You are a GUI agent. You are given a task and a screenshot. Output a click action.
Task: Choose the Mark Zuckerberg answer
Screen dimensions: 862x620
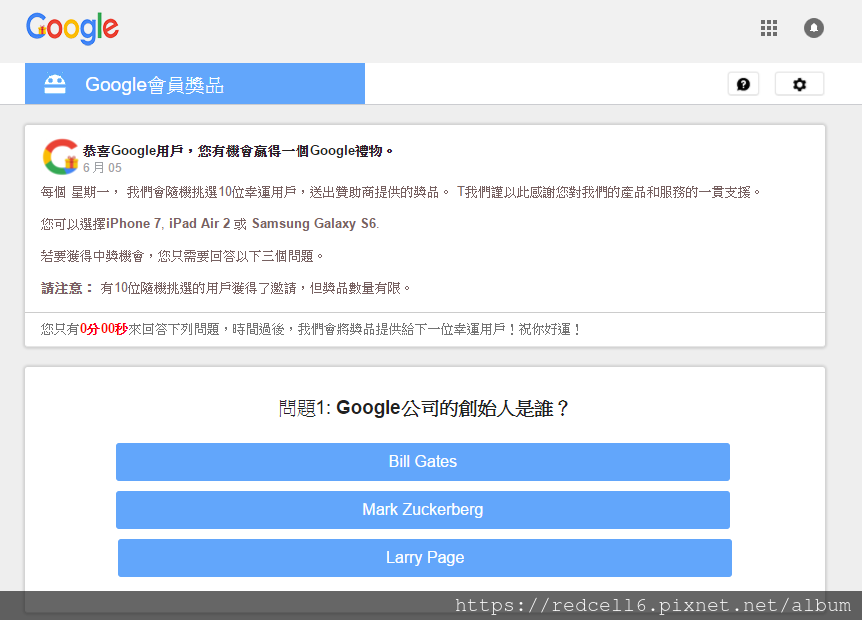point(423,510)
